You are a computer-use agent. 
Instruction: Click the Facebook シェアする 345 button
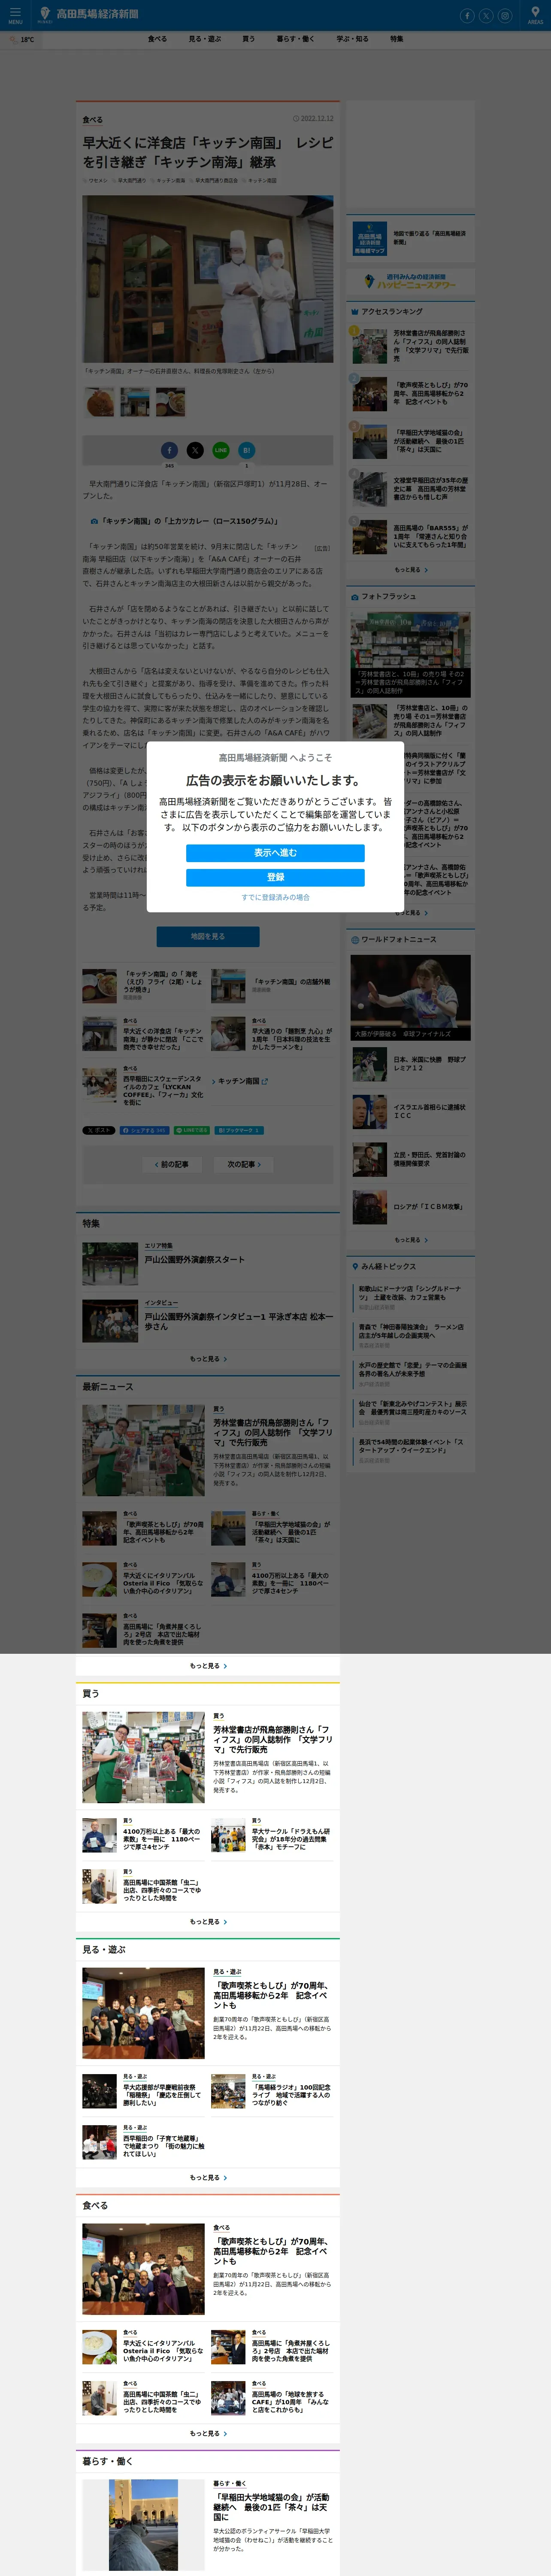click(145, 1130)
